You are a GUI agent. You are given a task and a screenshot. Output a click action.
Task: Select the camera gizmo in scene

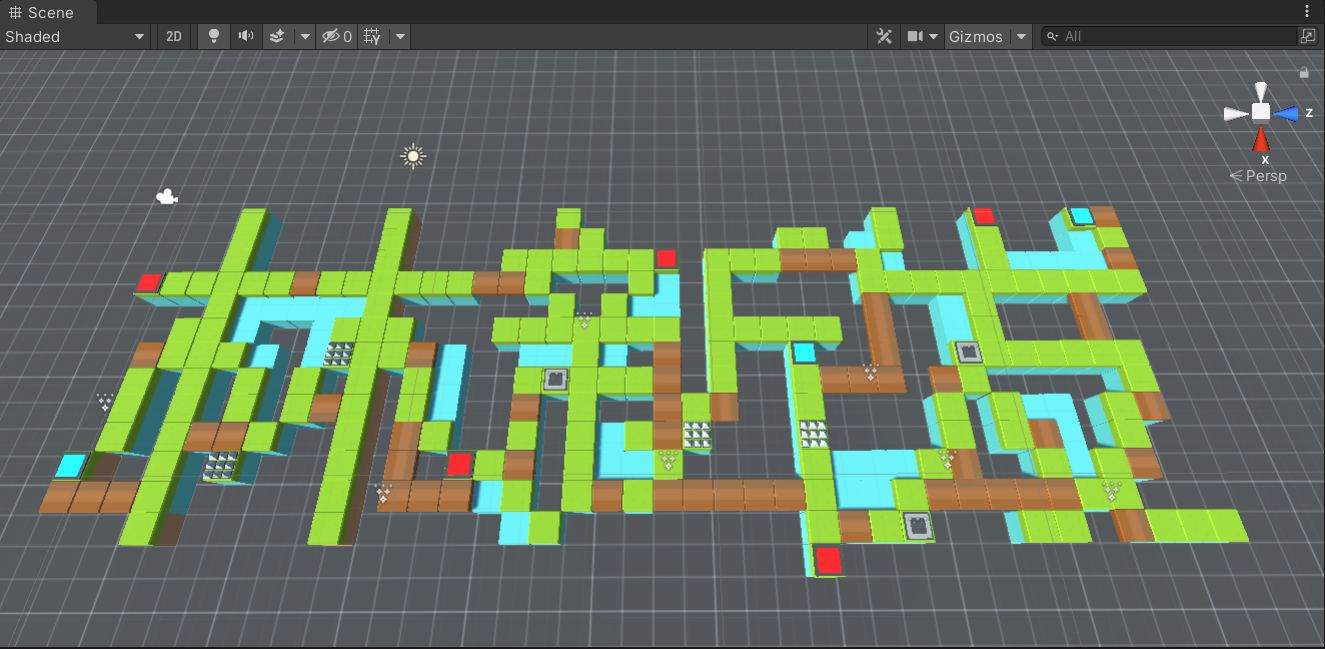[167, 197]
